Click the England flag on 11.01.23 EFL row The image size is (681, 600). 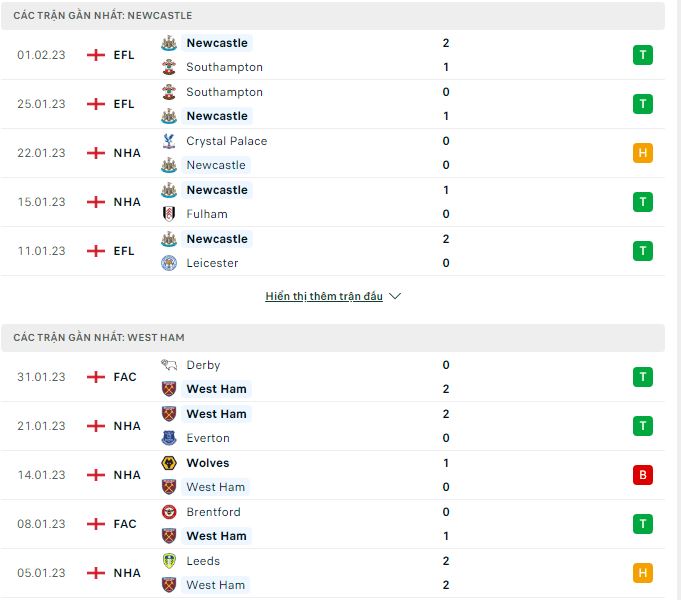point(96,251)
